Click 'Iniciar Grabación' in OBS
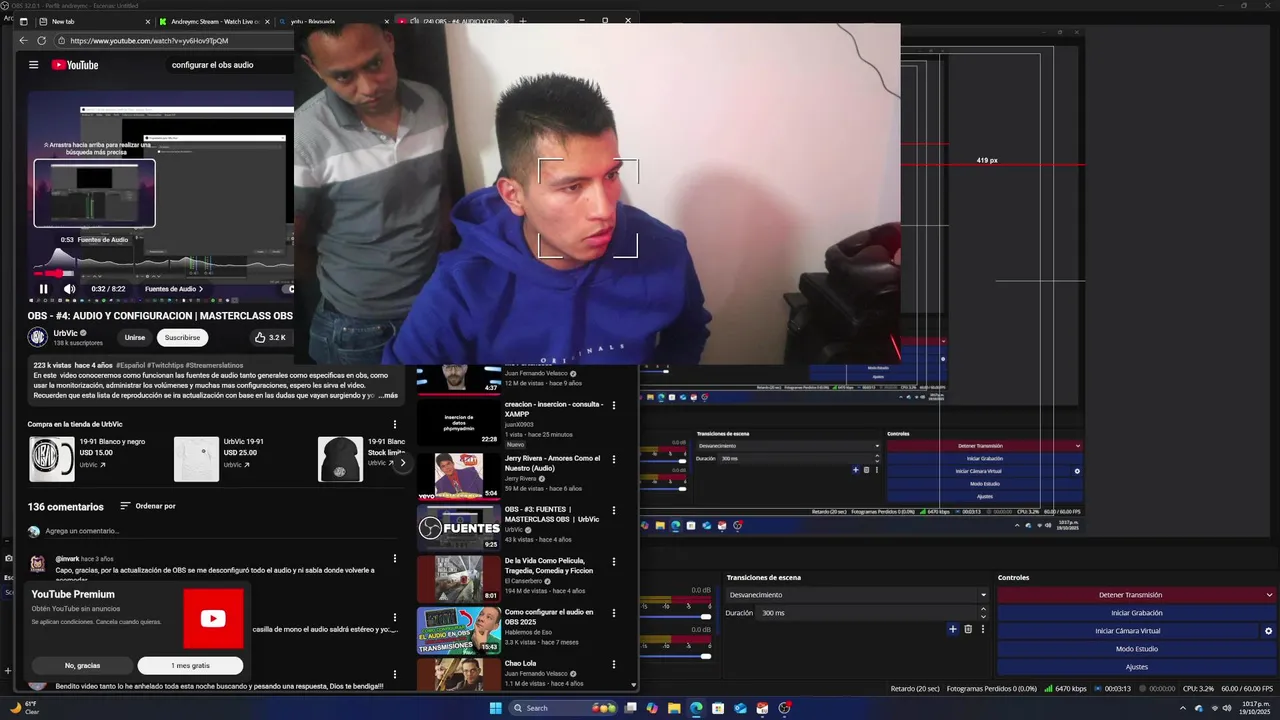1280x720 pixels. (1137, 613)
